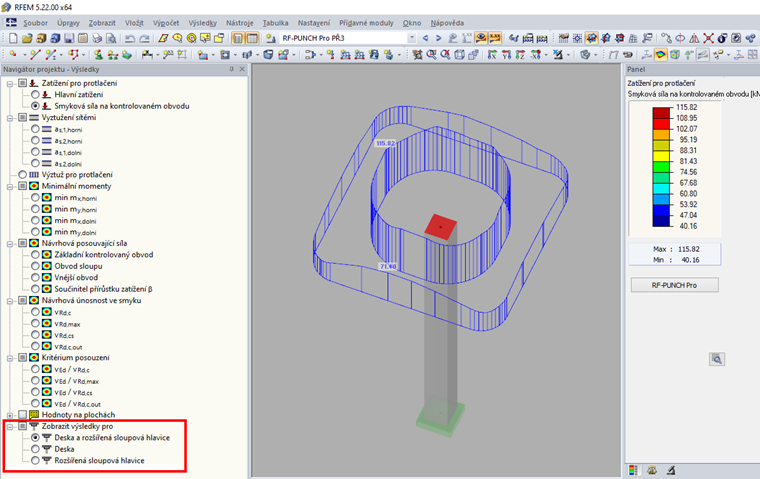Open the color scale tab icon below Panel
Image resolution: width=760 pixels, height=479 pixels.
pyautogui.click(x=633, y=470)
